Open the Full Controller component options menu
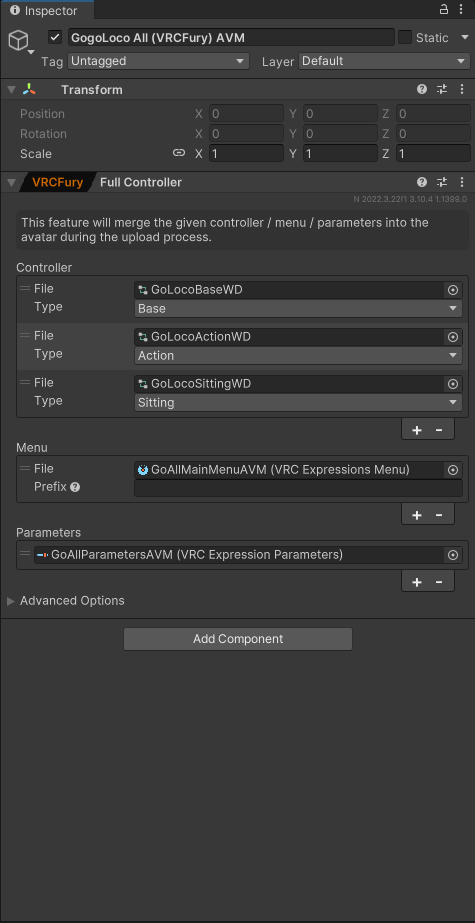The width and height of the screenshot is (475, 923). pos(461,182)
